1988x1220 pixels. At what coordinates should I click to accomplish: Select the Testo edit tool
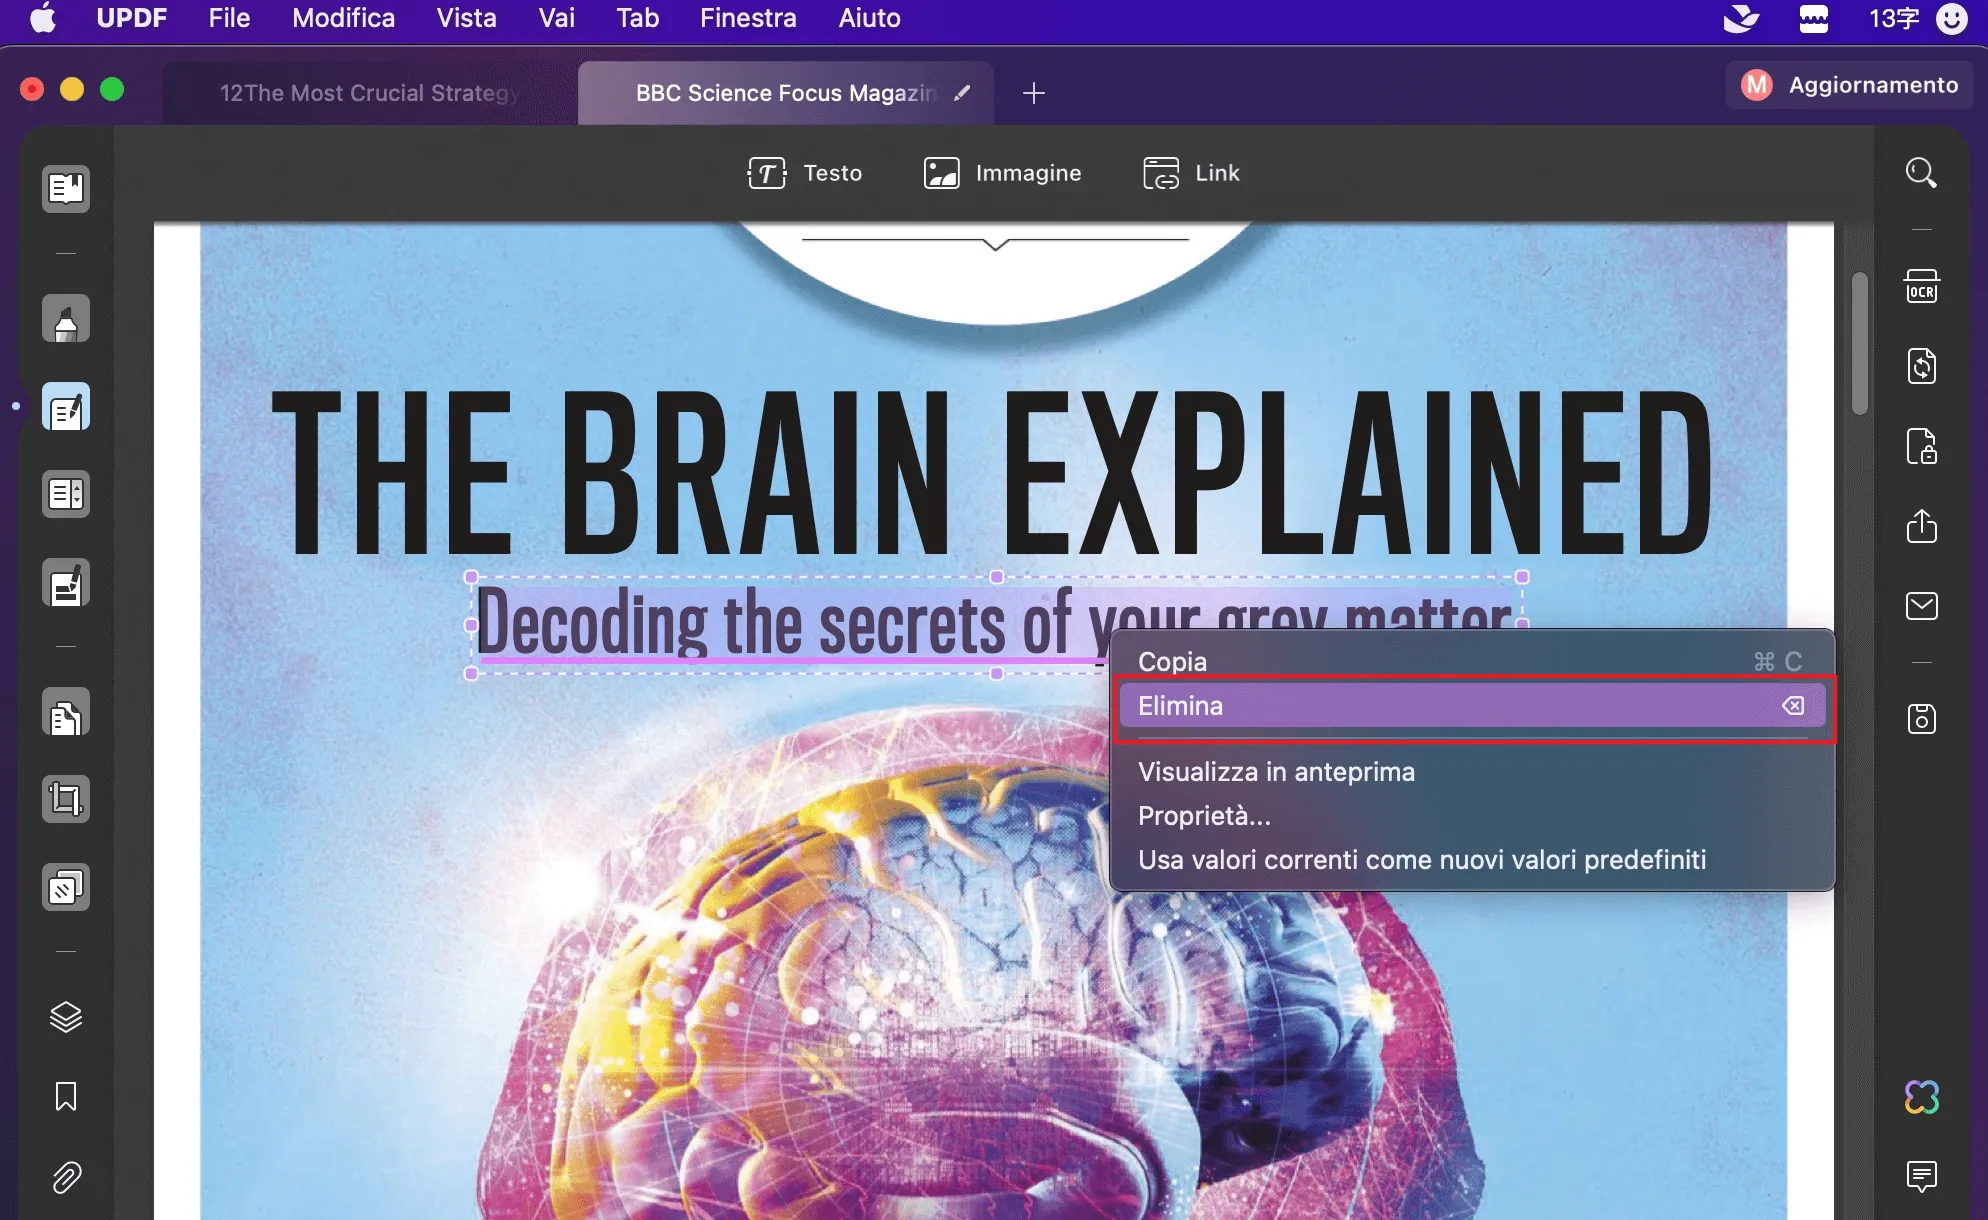(805, 173)
